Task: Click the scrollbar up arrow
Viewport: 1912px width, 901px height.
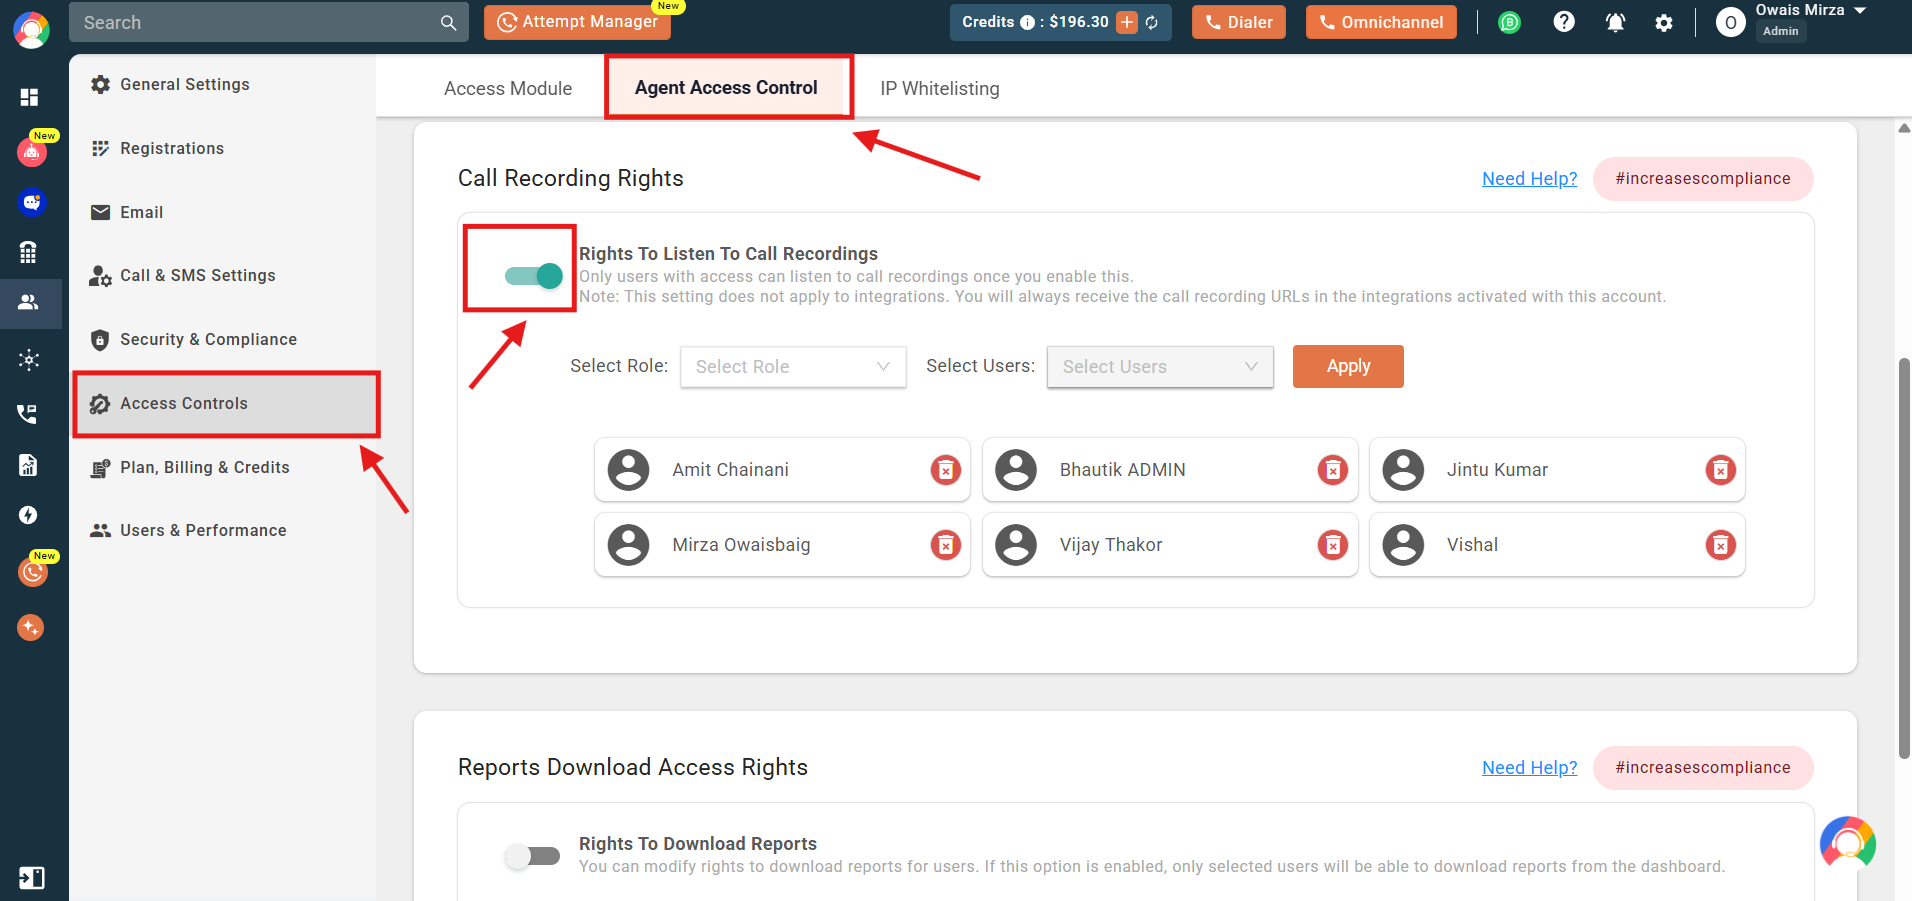Action: [x=1904, y=128]
